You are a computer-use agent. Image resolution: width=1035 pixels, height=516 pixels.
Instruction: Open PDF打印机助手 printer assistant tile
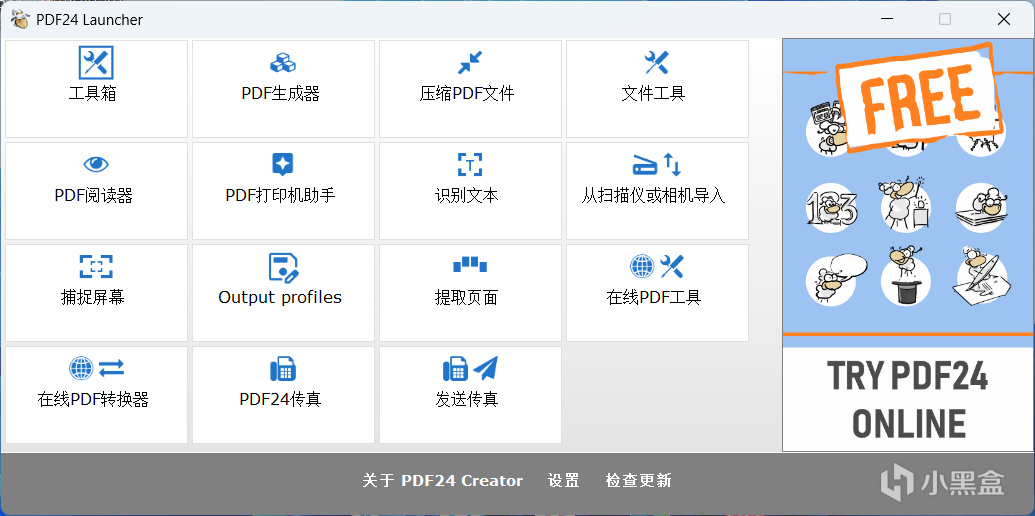coord(283,191)
